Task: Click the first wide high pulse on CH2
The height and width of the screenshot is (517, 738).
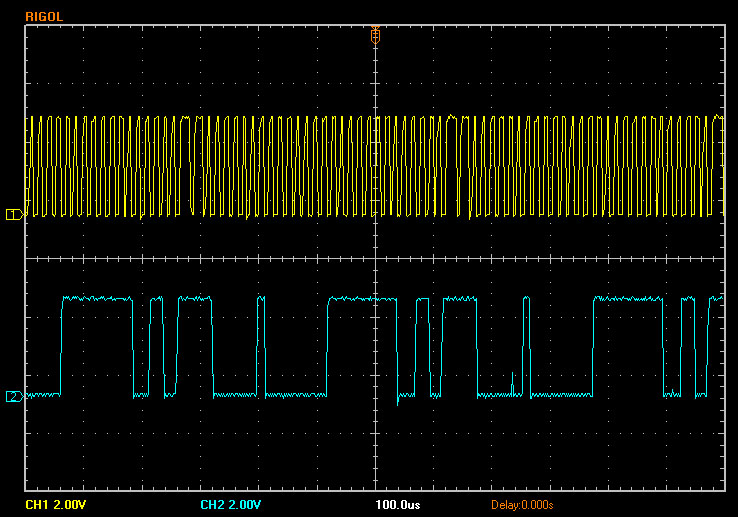Action: tap(96, 299)
